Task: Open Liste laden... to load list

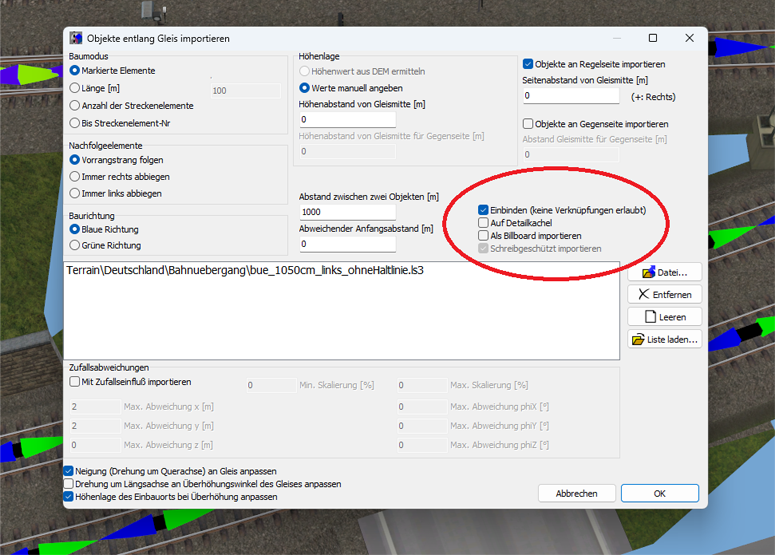Action: [x=664, y=340]
